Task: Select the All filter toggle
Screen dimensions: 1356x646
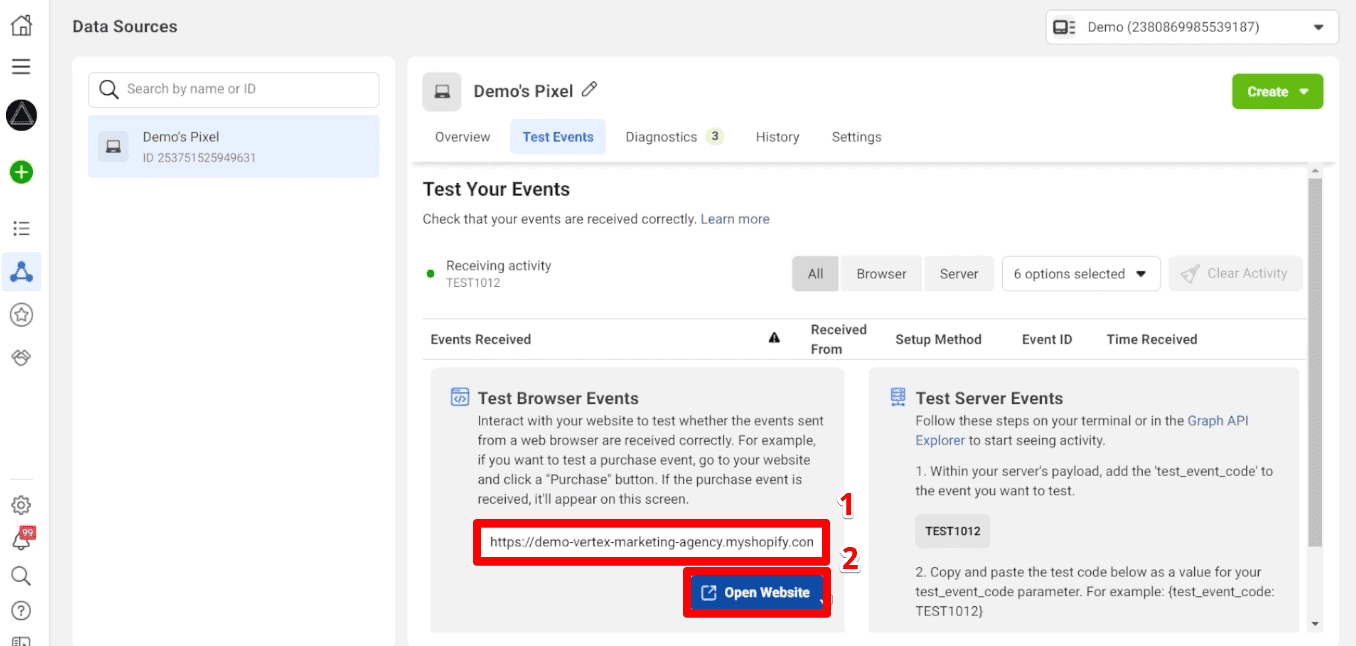Action: tap(816, 274)
